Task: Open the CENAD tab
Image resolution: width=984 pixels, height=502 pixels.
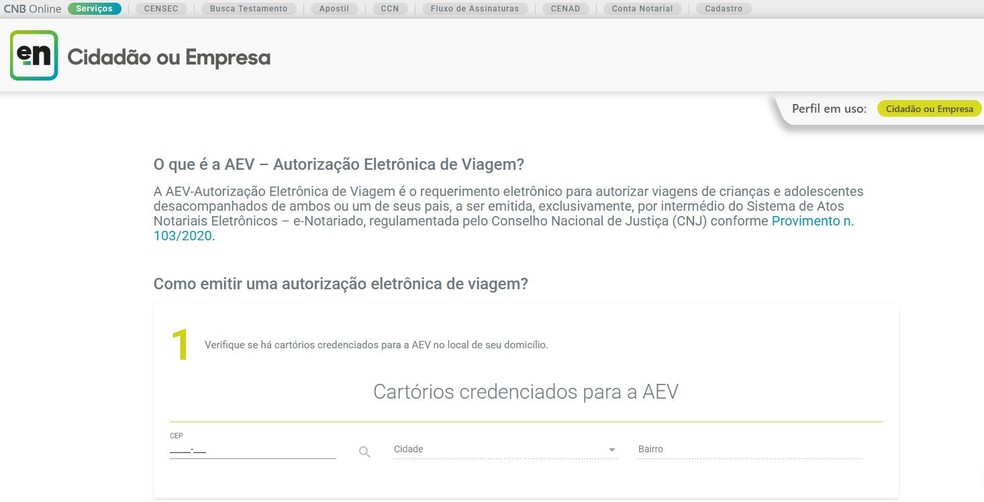Action: pyautogui.click(x=565, y=9)
